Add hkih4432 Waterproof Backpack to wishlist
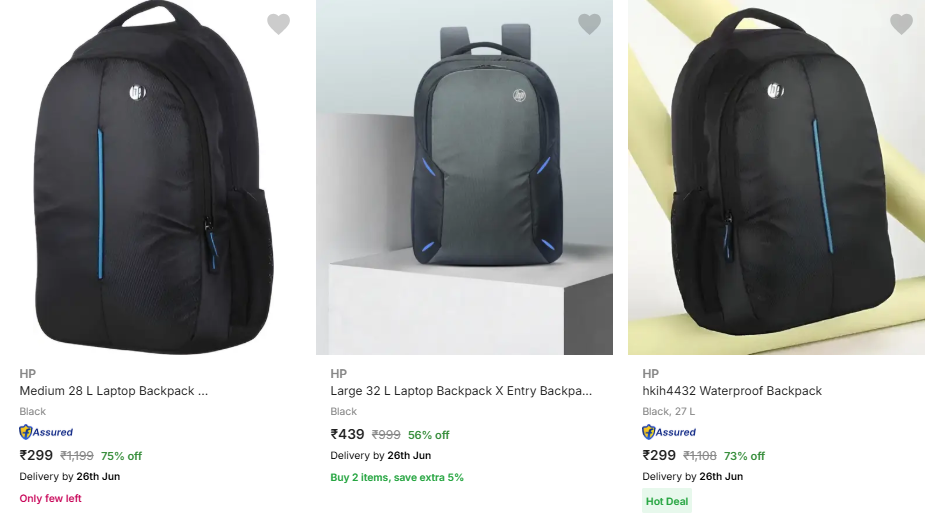This screenshot has width=929, height=514. [x=901, y=24]
